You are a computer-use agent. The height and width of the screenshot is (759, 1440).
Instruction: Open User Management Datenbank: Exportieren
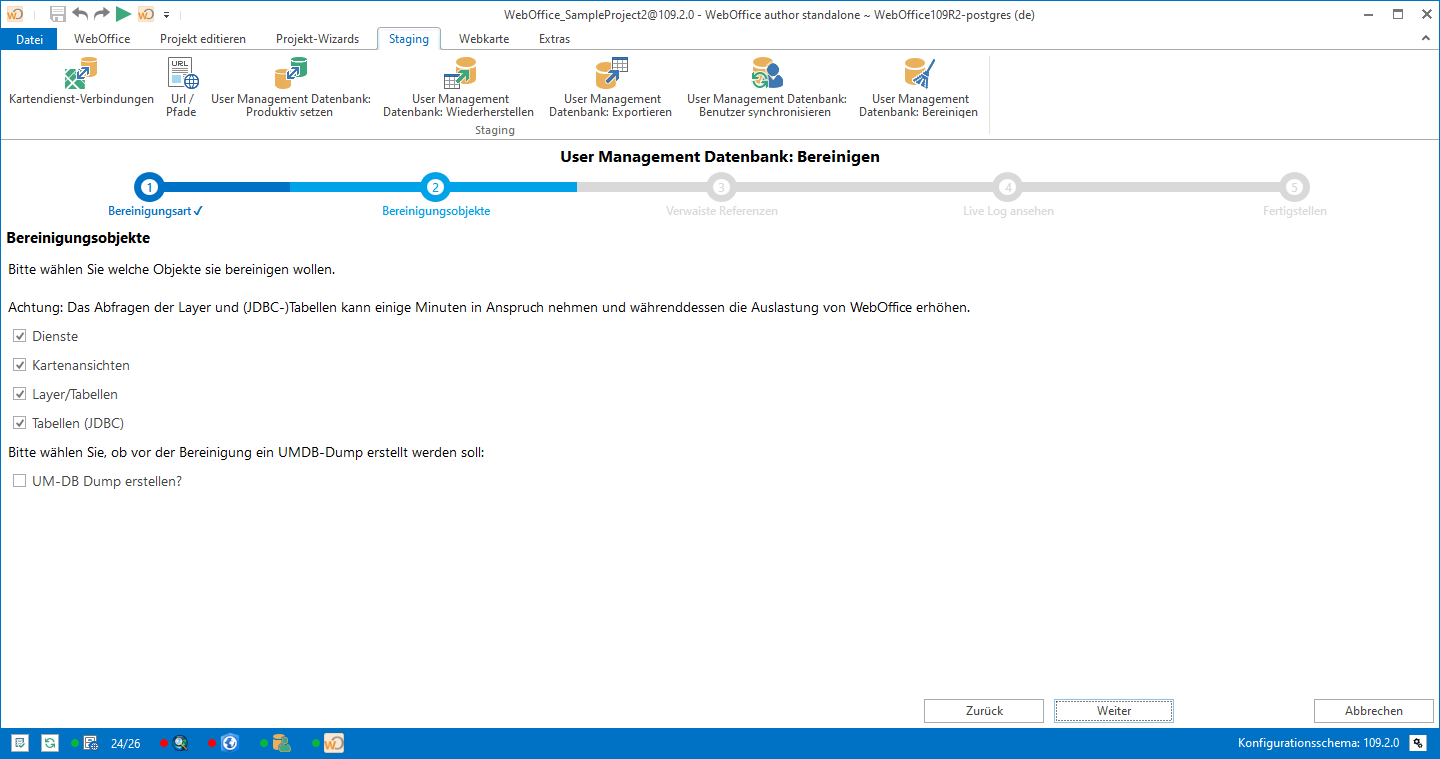pyautogui.click(x=611, y=87)
